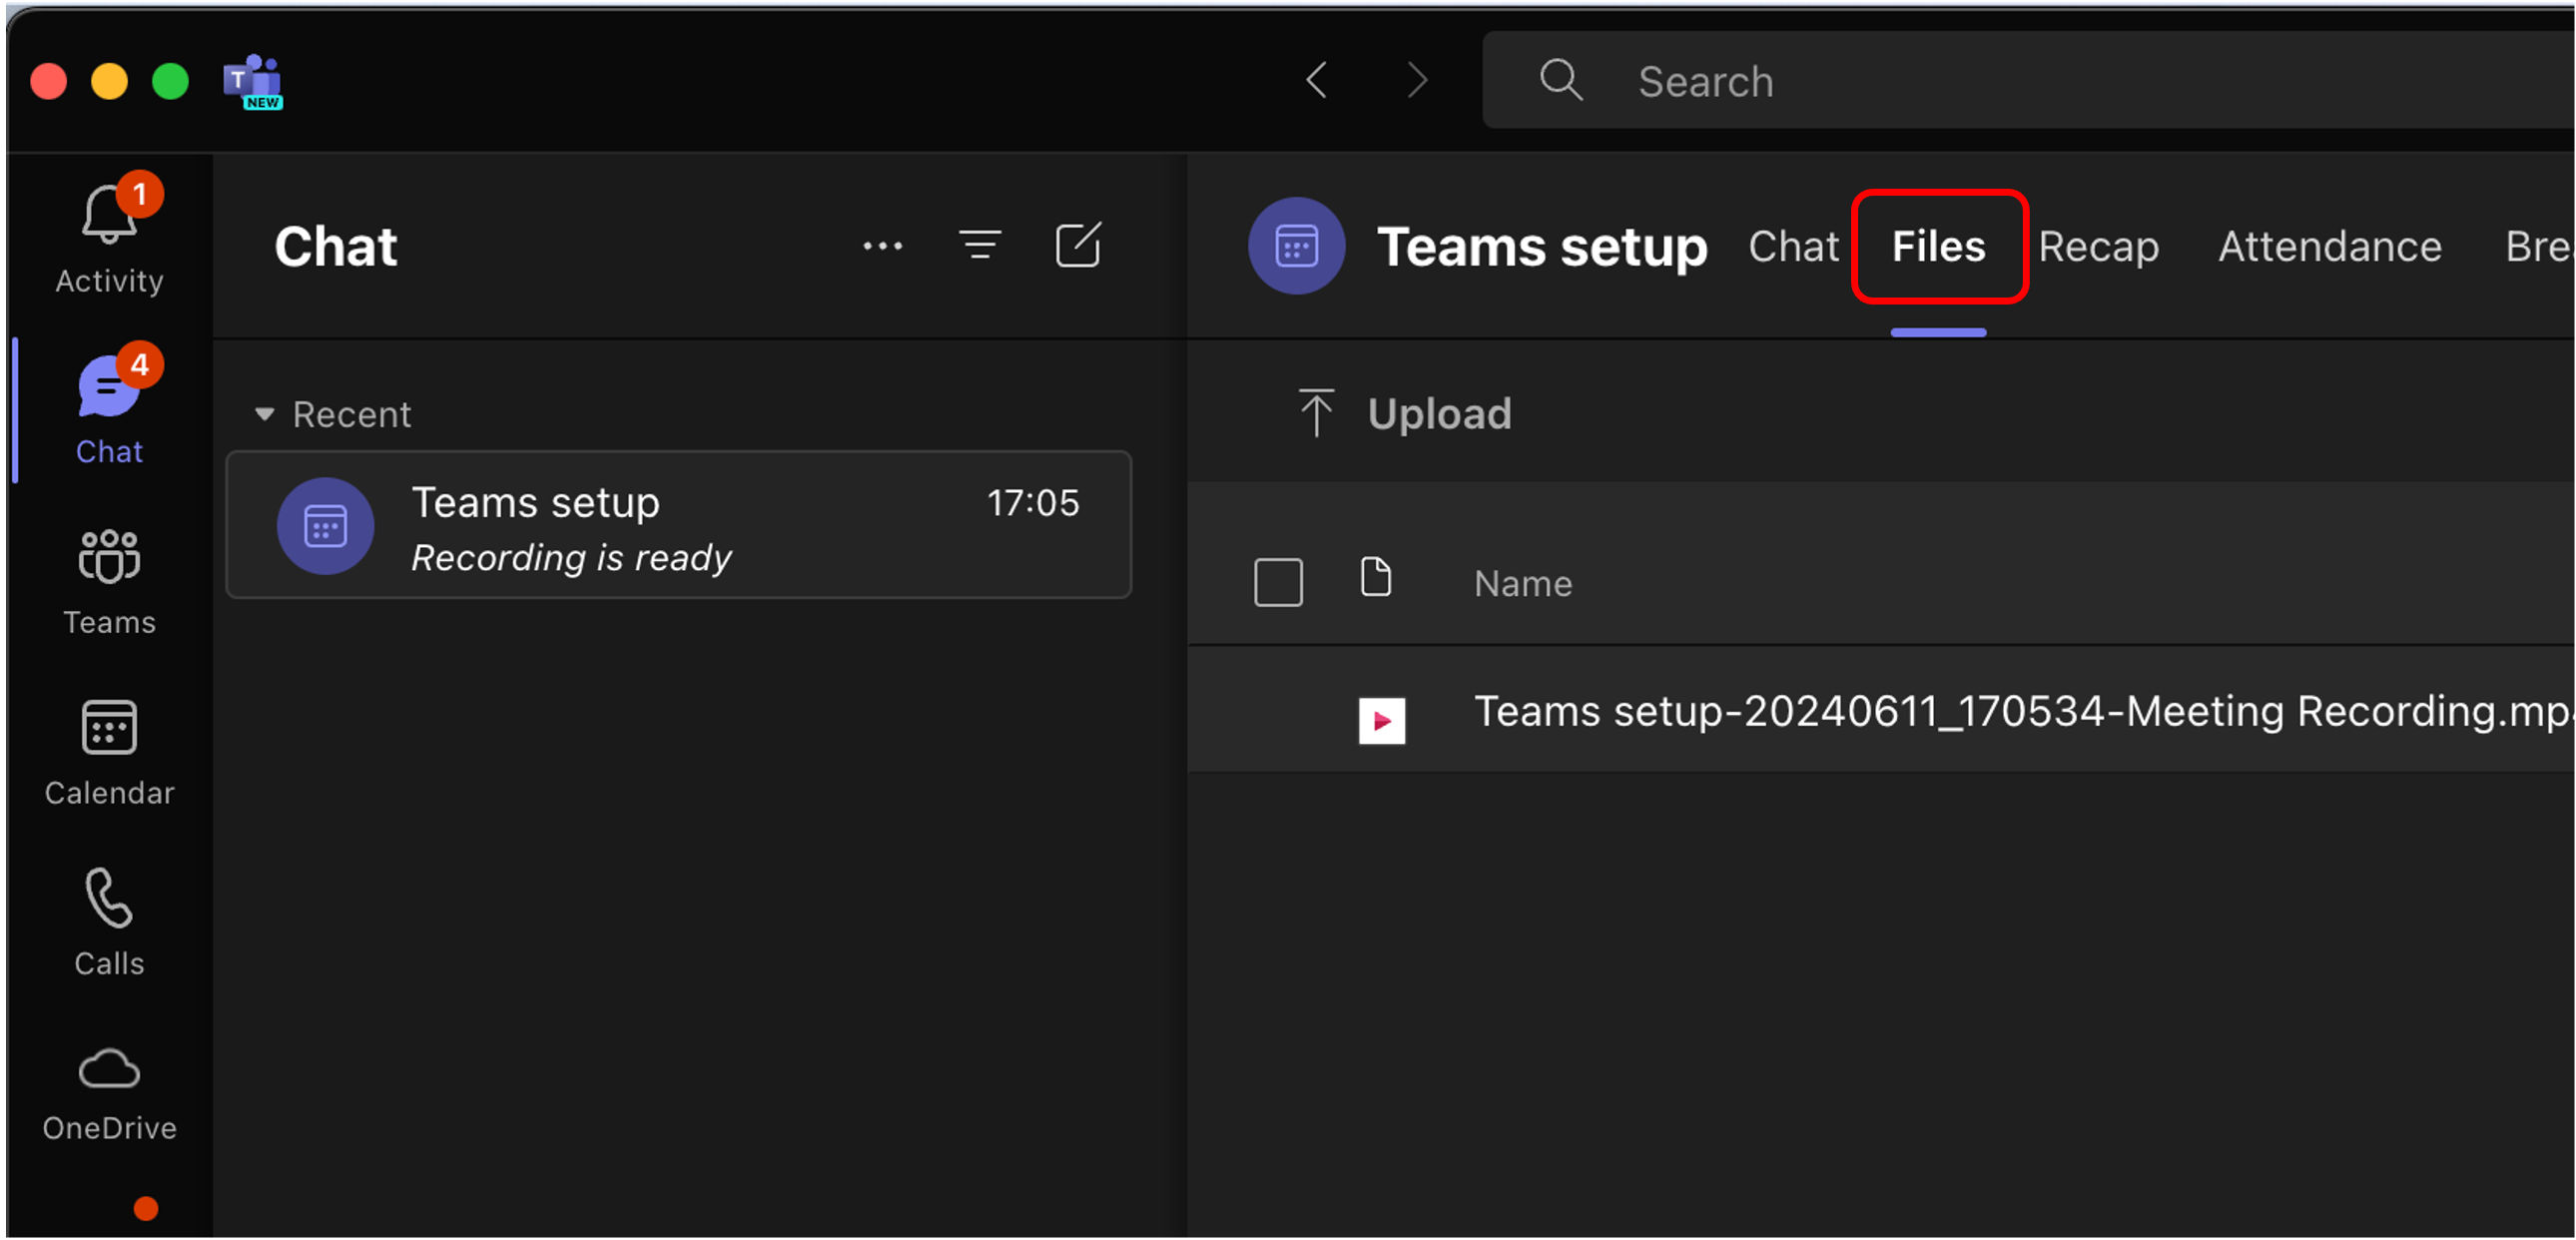This screenshot has width=2576, height=1240.
Task: Click the video file play icon
Action: pyautogui.click(x=1381, y=720)
